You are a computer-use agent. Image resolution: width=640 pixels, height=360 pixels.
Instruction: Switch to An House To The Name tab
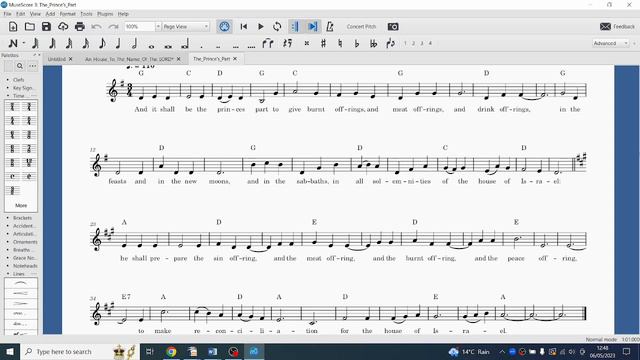[129, 59]
